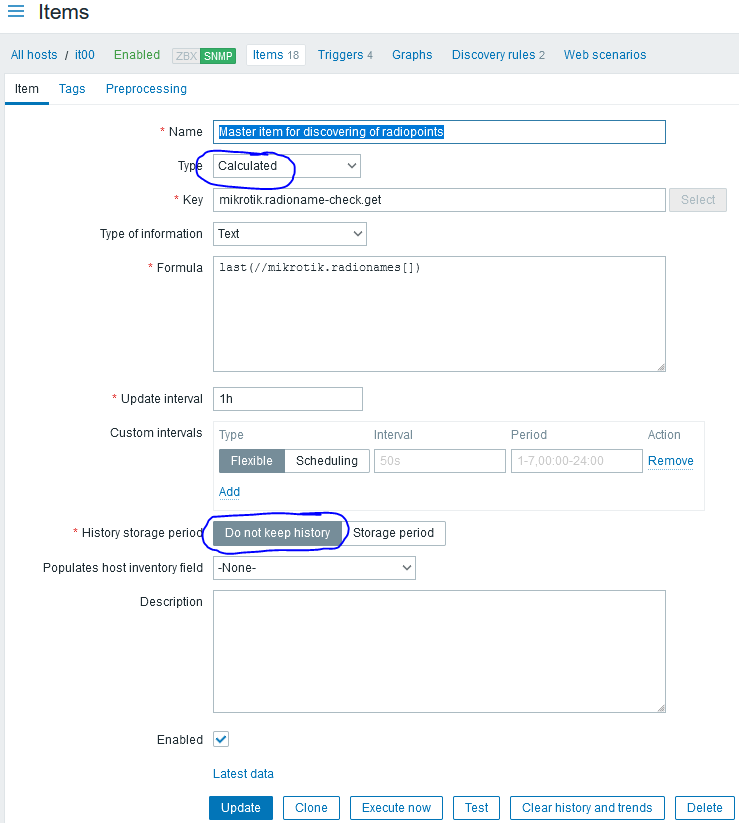Toggle the Enabled checkbox
Image resolution: width=739 pixels, height=823 pixels.
tap(221, 740)
